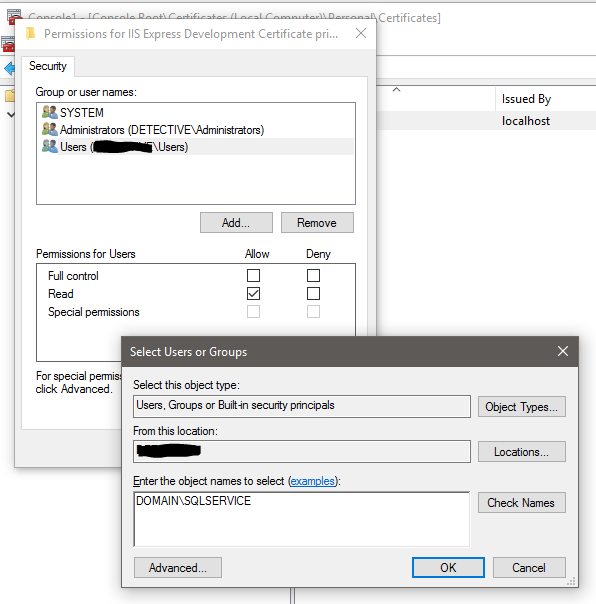Check Deny for Full control
This screenshot has height=604, width=596.
point(313,275)
